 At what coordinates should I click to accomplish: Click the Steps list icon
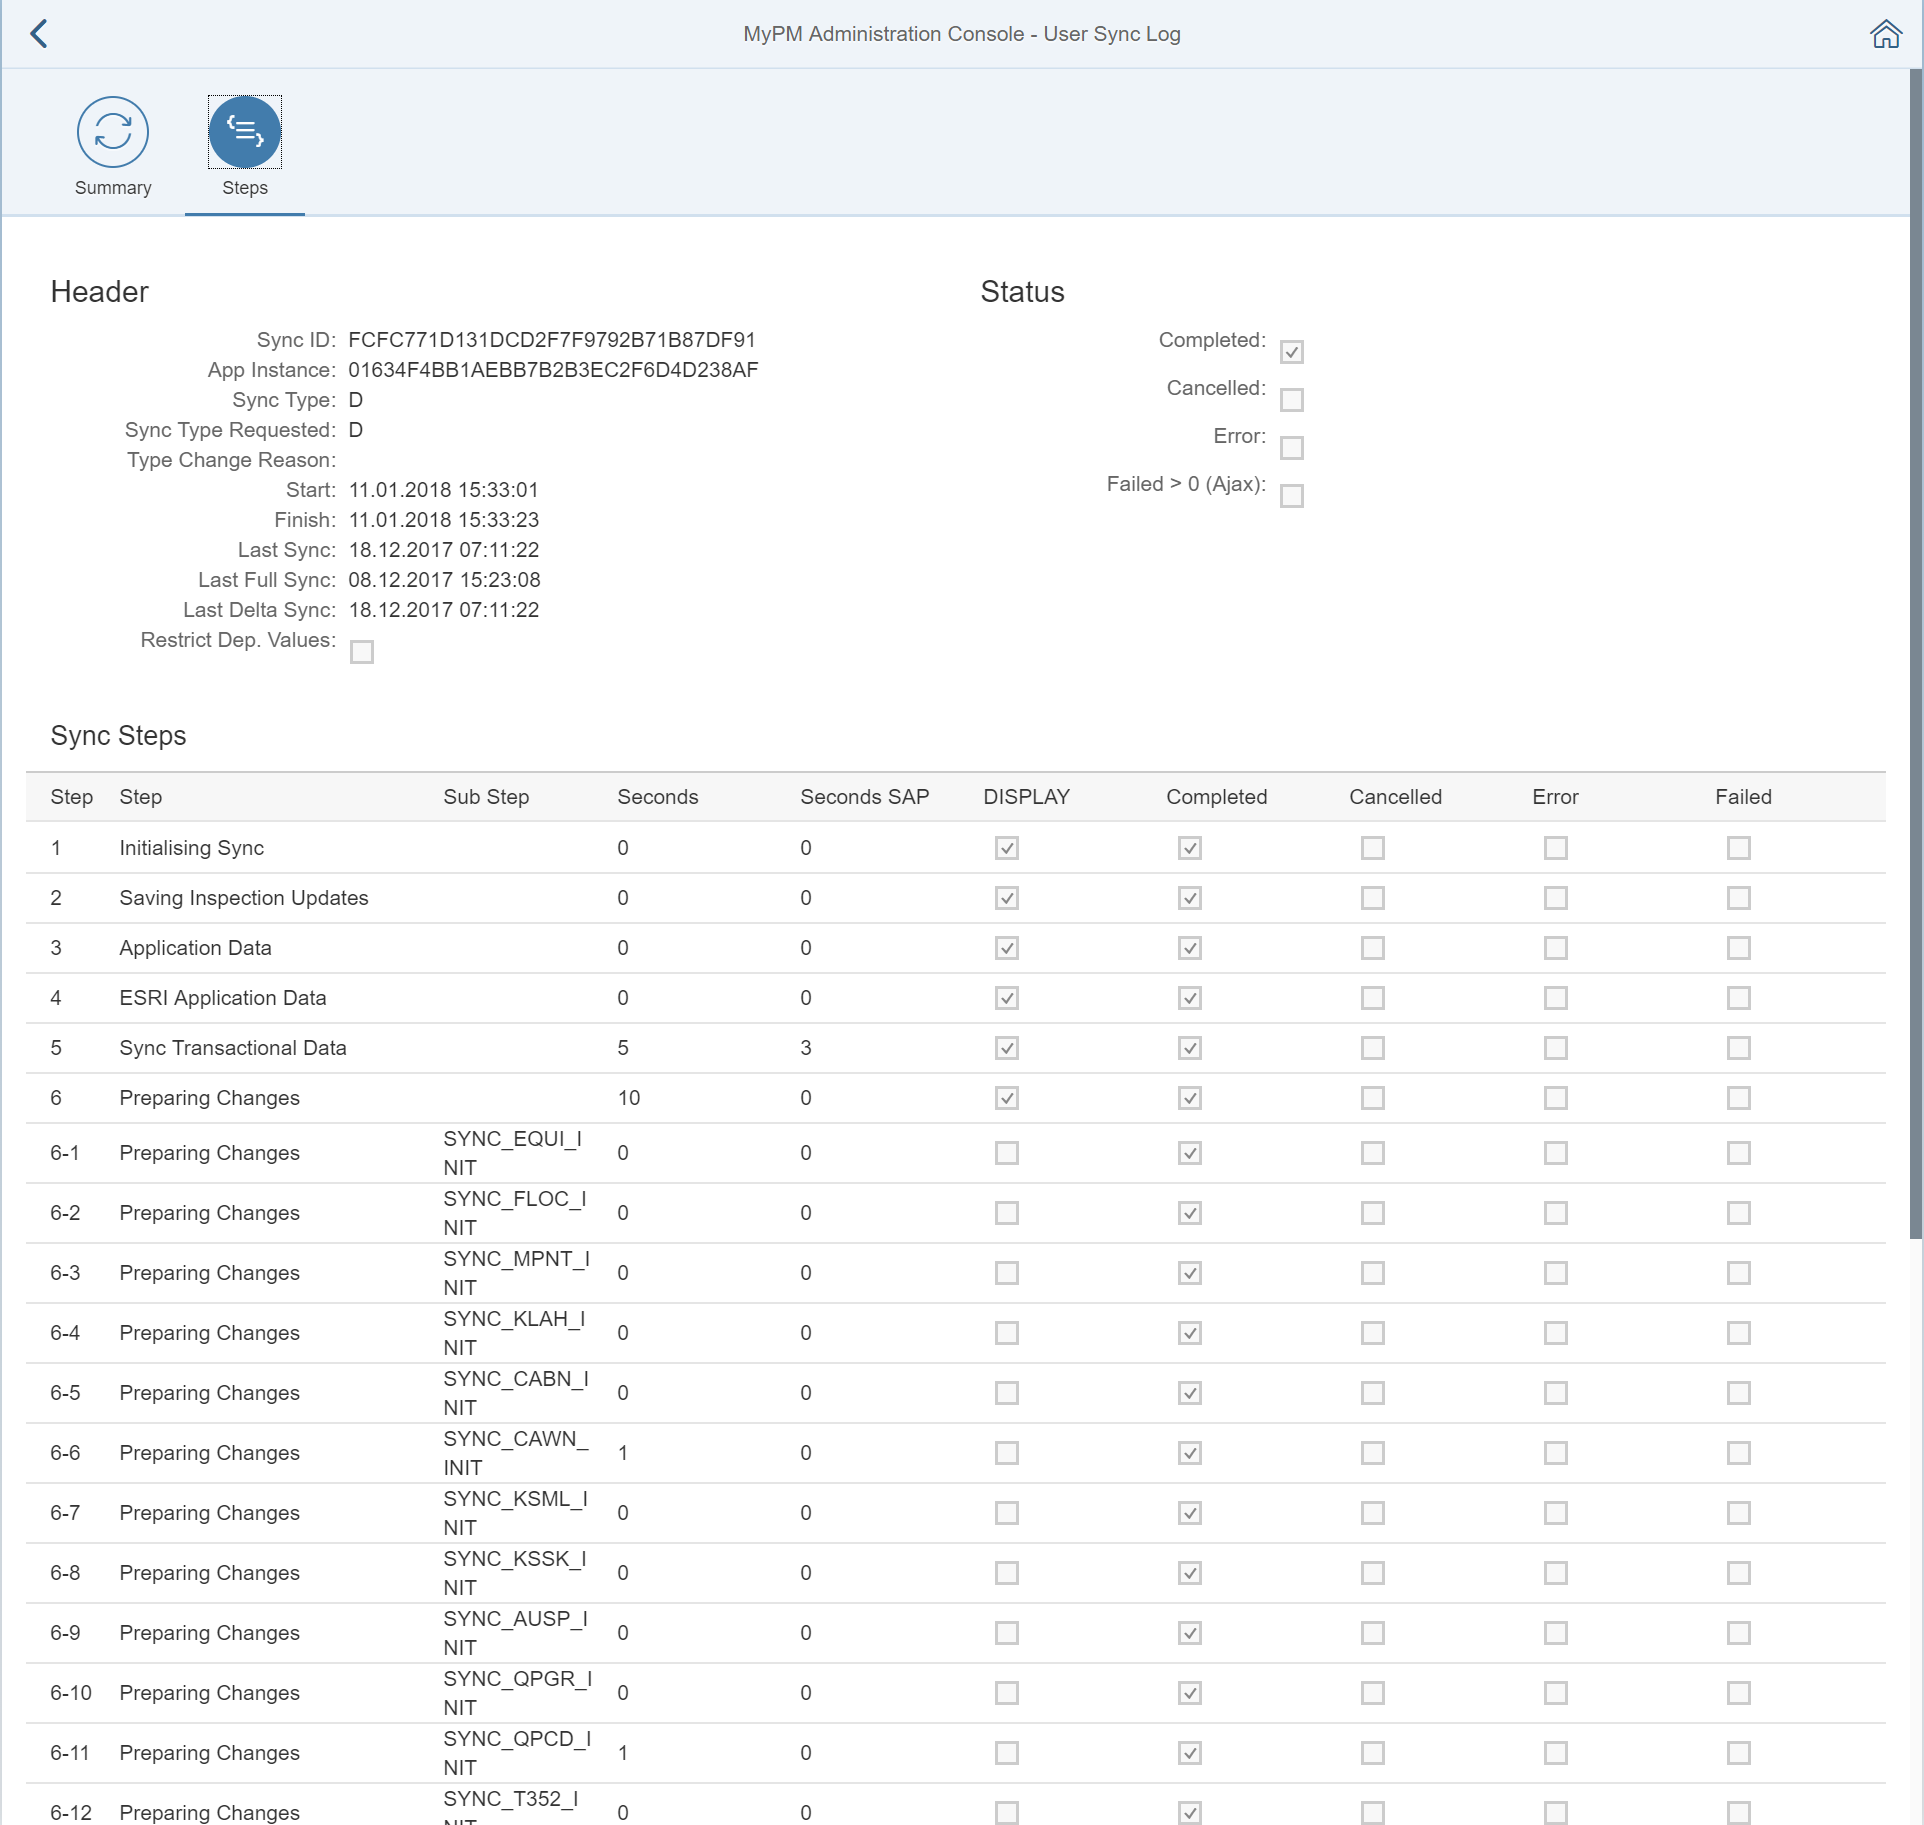(x=245, y=132)
